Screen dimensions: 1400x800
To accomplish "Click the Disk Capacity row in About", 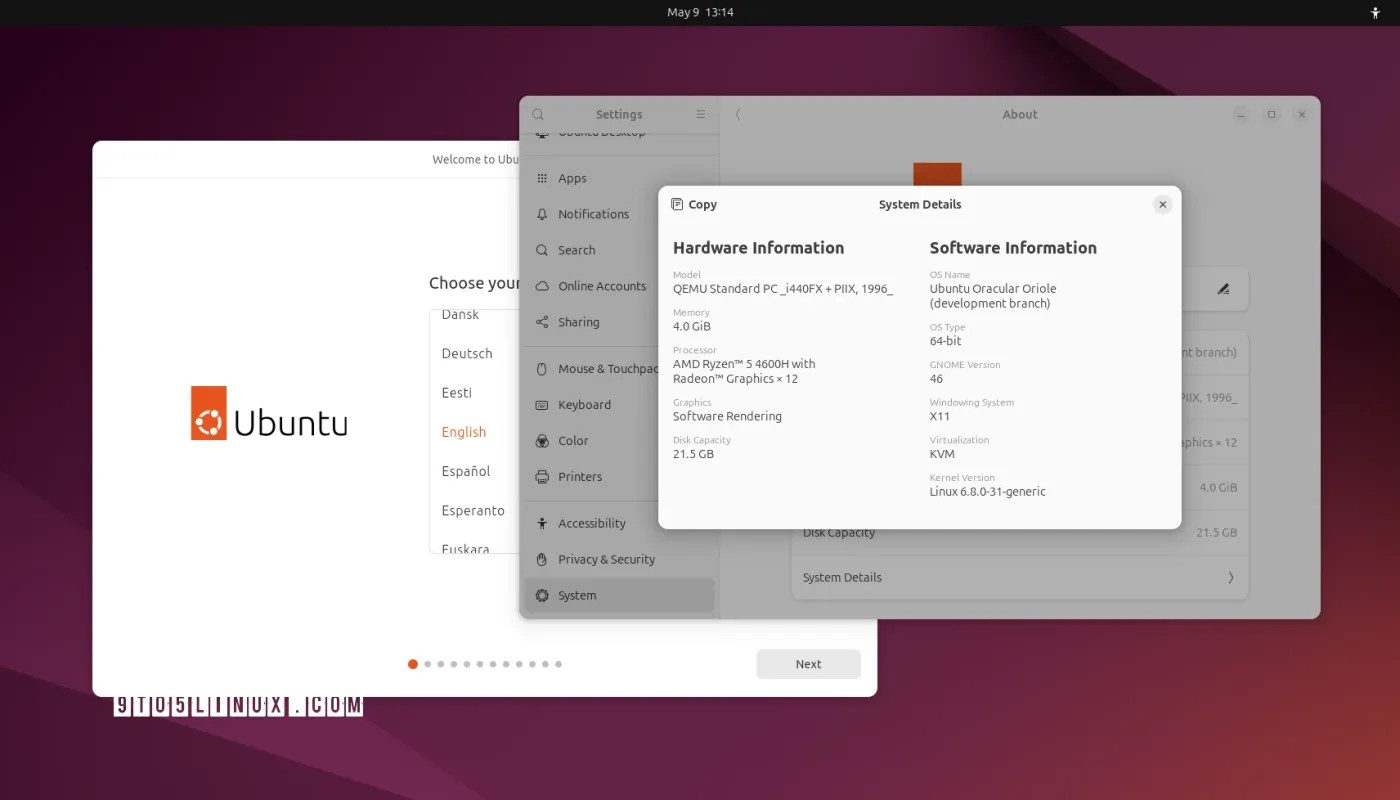I will tap(1020, 532).
